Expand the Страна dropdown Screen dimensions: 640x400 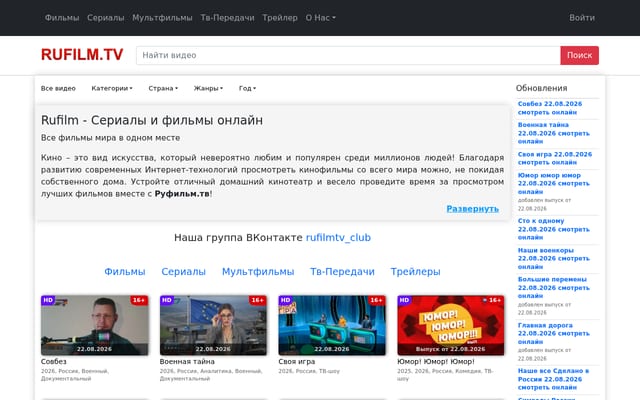163,88
